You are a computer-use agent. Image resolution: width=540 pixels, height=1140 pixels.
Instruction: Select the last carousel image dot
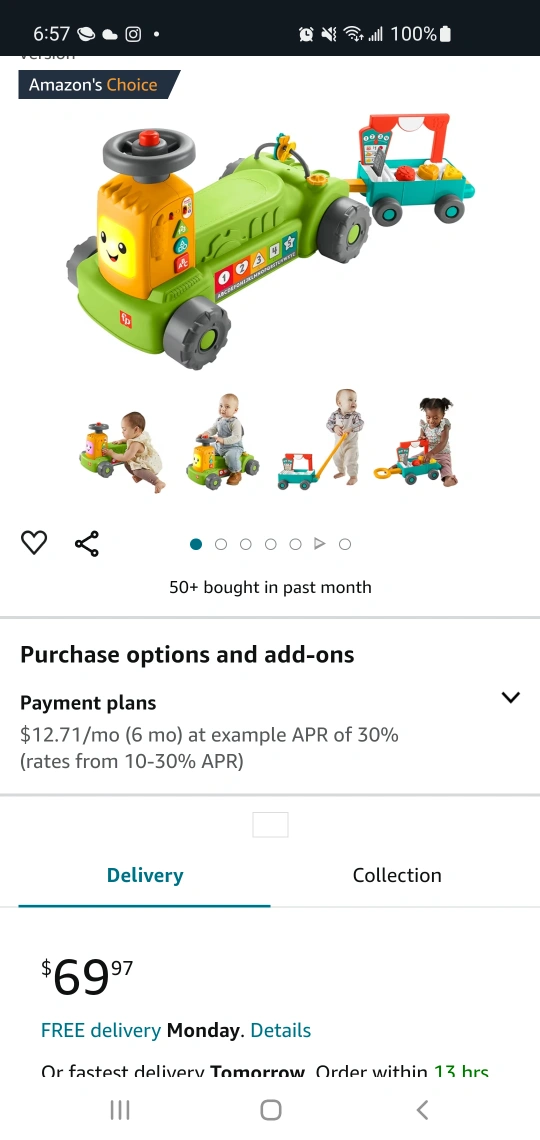pos(345,544)
